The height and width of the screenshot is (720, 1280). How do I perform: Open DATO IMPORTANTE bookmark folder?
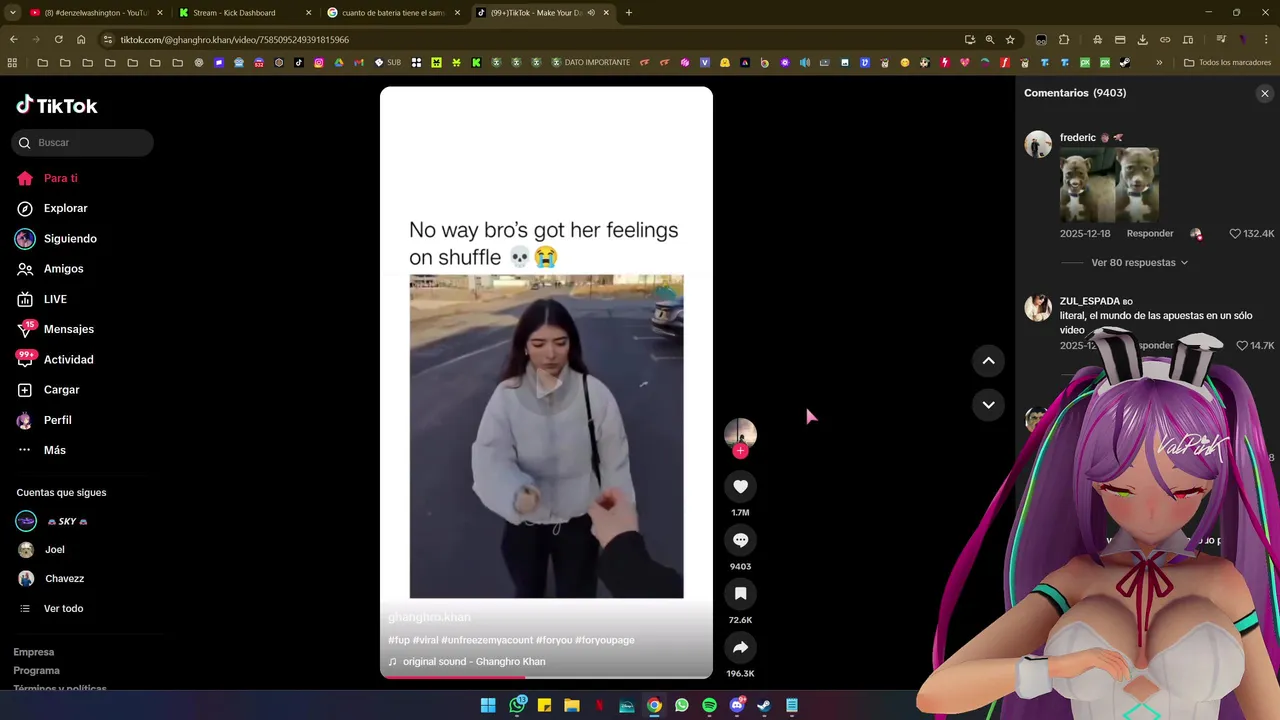(x=590, y=62)
